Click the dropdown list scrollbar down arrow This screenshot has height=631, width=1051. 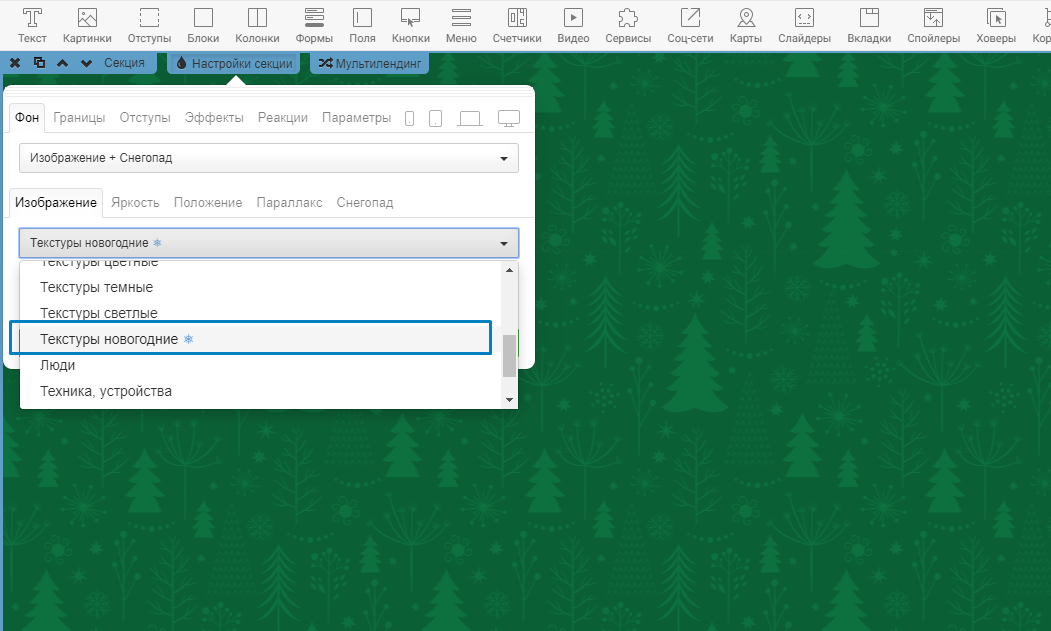tap(509, 399)
